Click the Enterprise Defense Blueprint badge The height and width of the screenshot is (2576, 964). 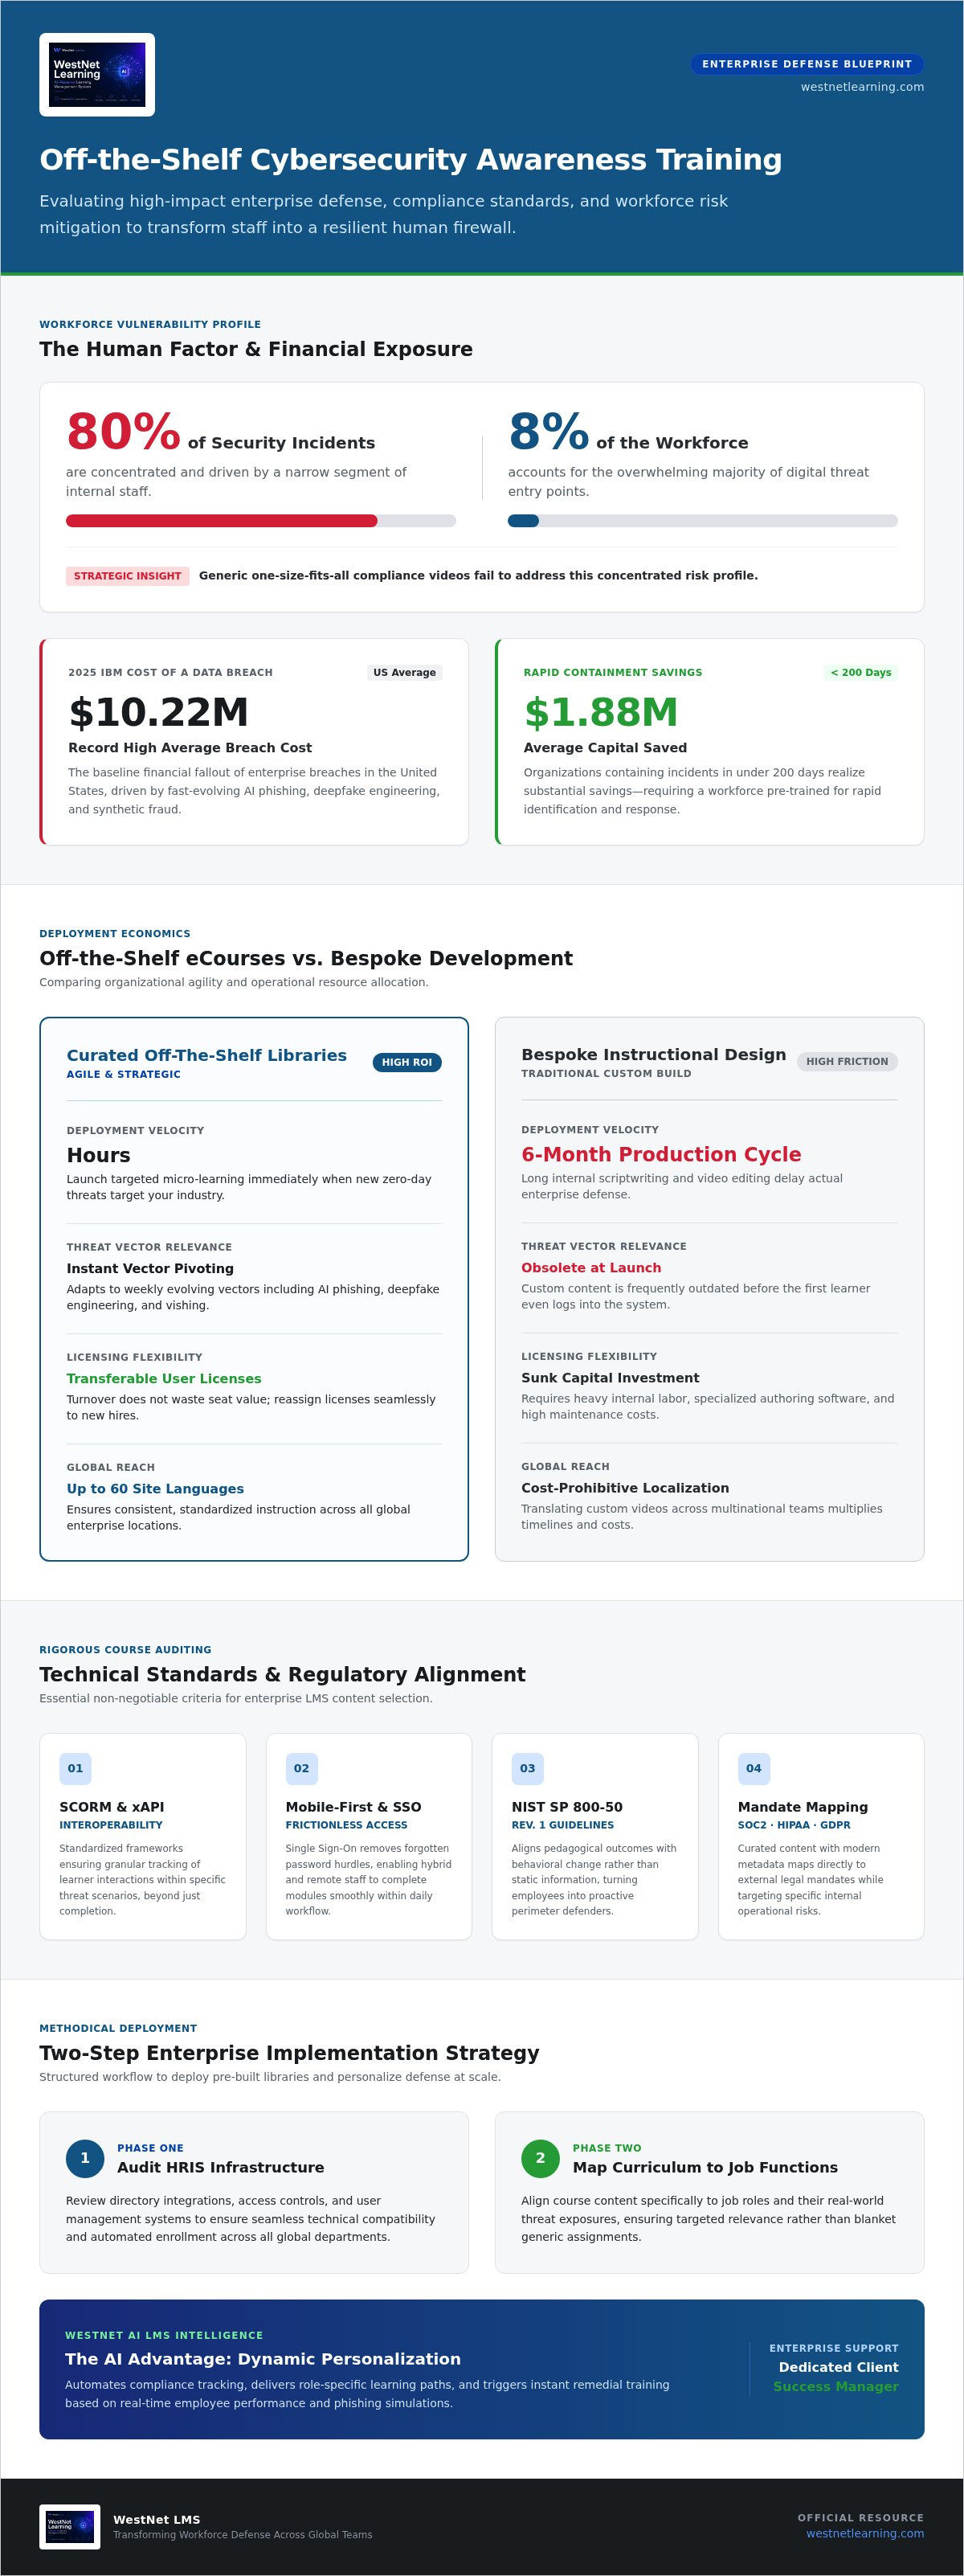[x=807, y=64]
